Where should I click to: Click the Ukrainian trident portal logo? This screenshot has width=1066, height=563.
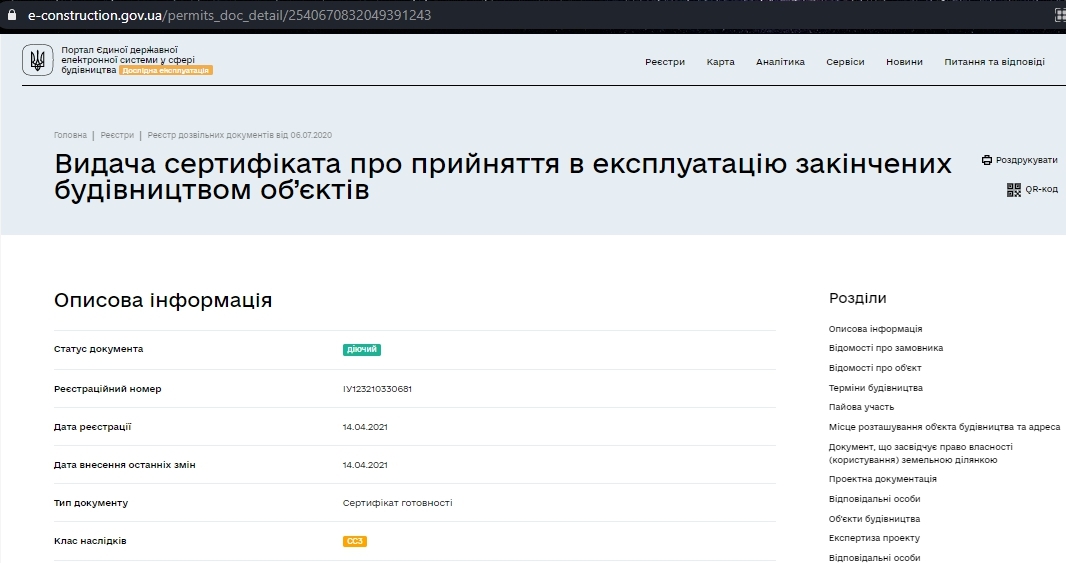pos(37,61)
